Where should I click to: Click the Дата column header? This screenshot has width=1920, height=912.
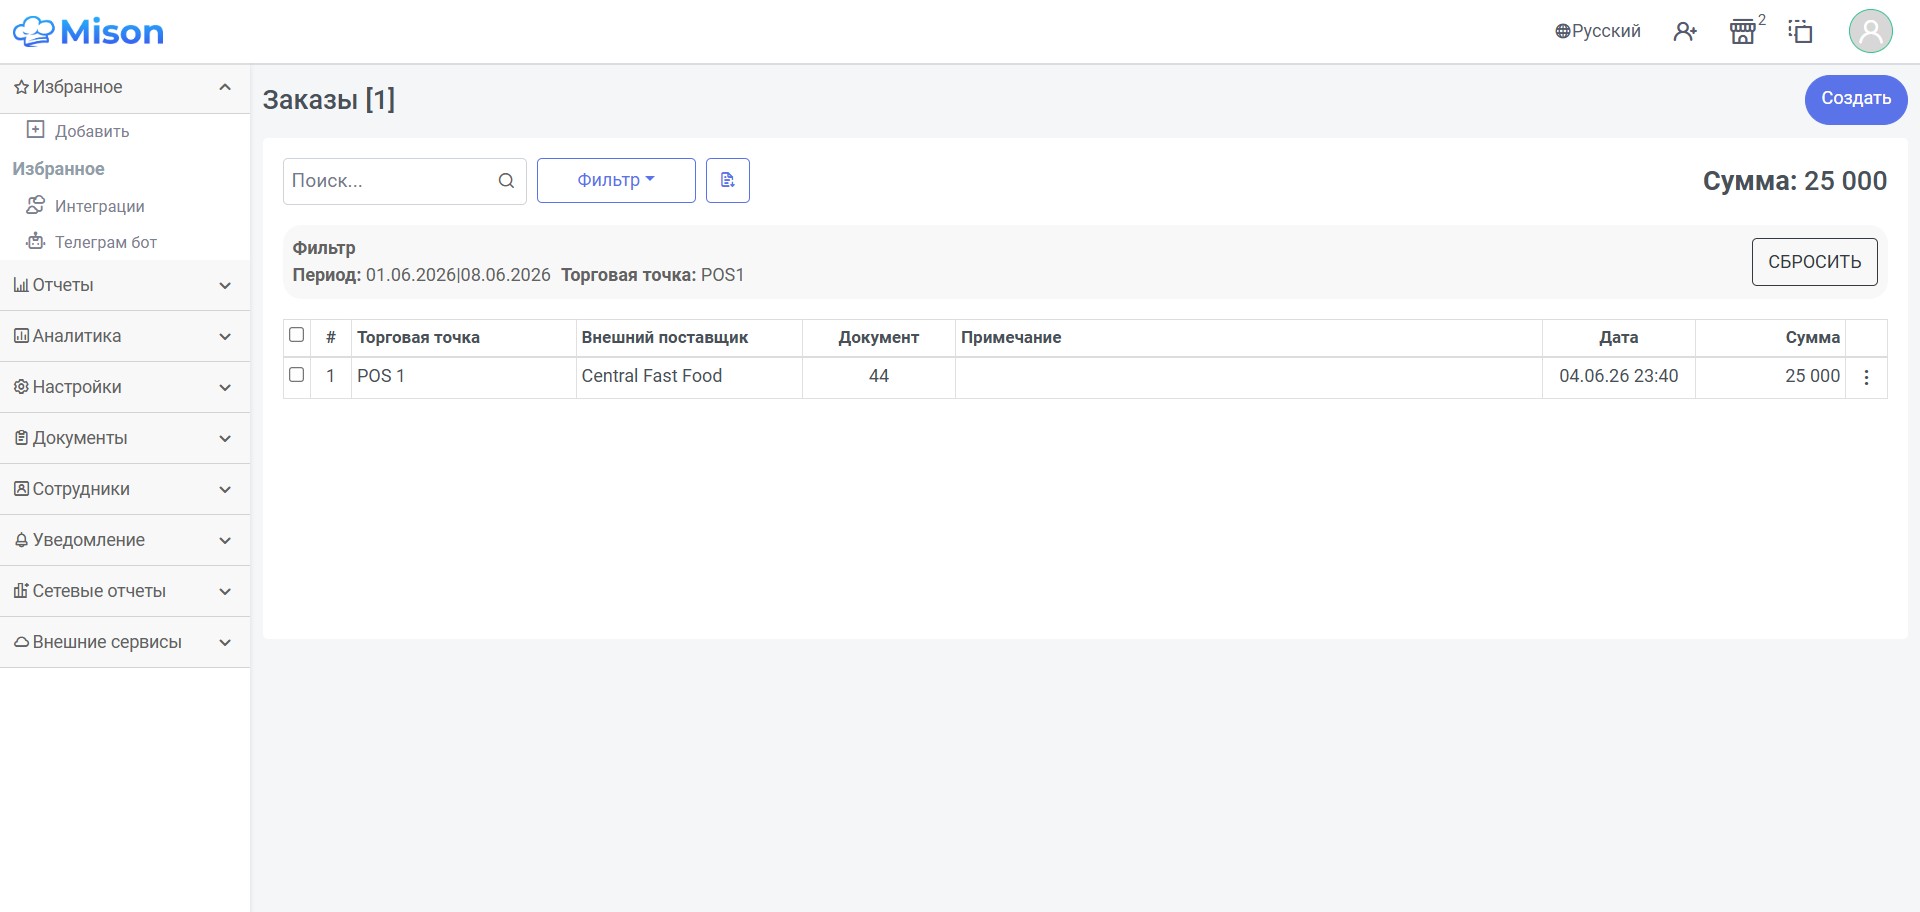1618,338
